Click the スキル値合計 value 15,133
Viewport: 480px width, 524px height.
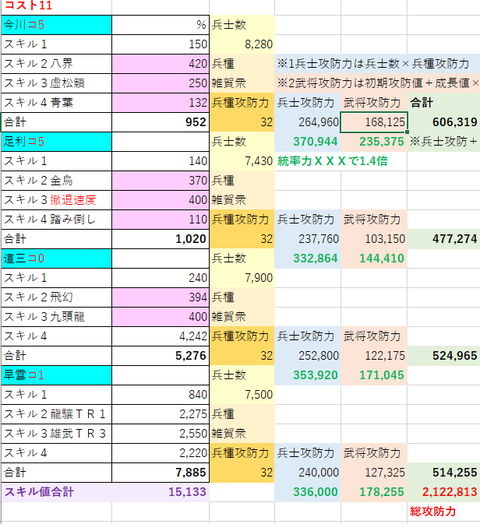coord(160,492)
